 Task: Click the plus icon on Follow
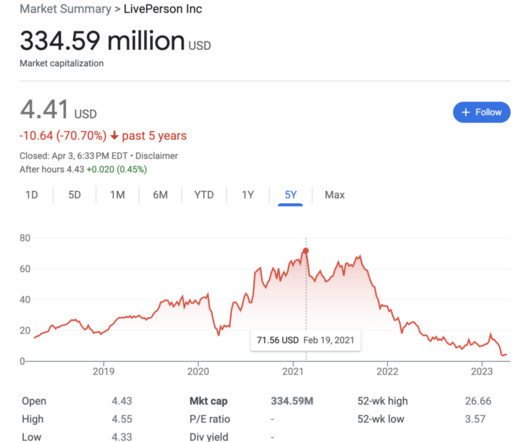pos(466,112)
